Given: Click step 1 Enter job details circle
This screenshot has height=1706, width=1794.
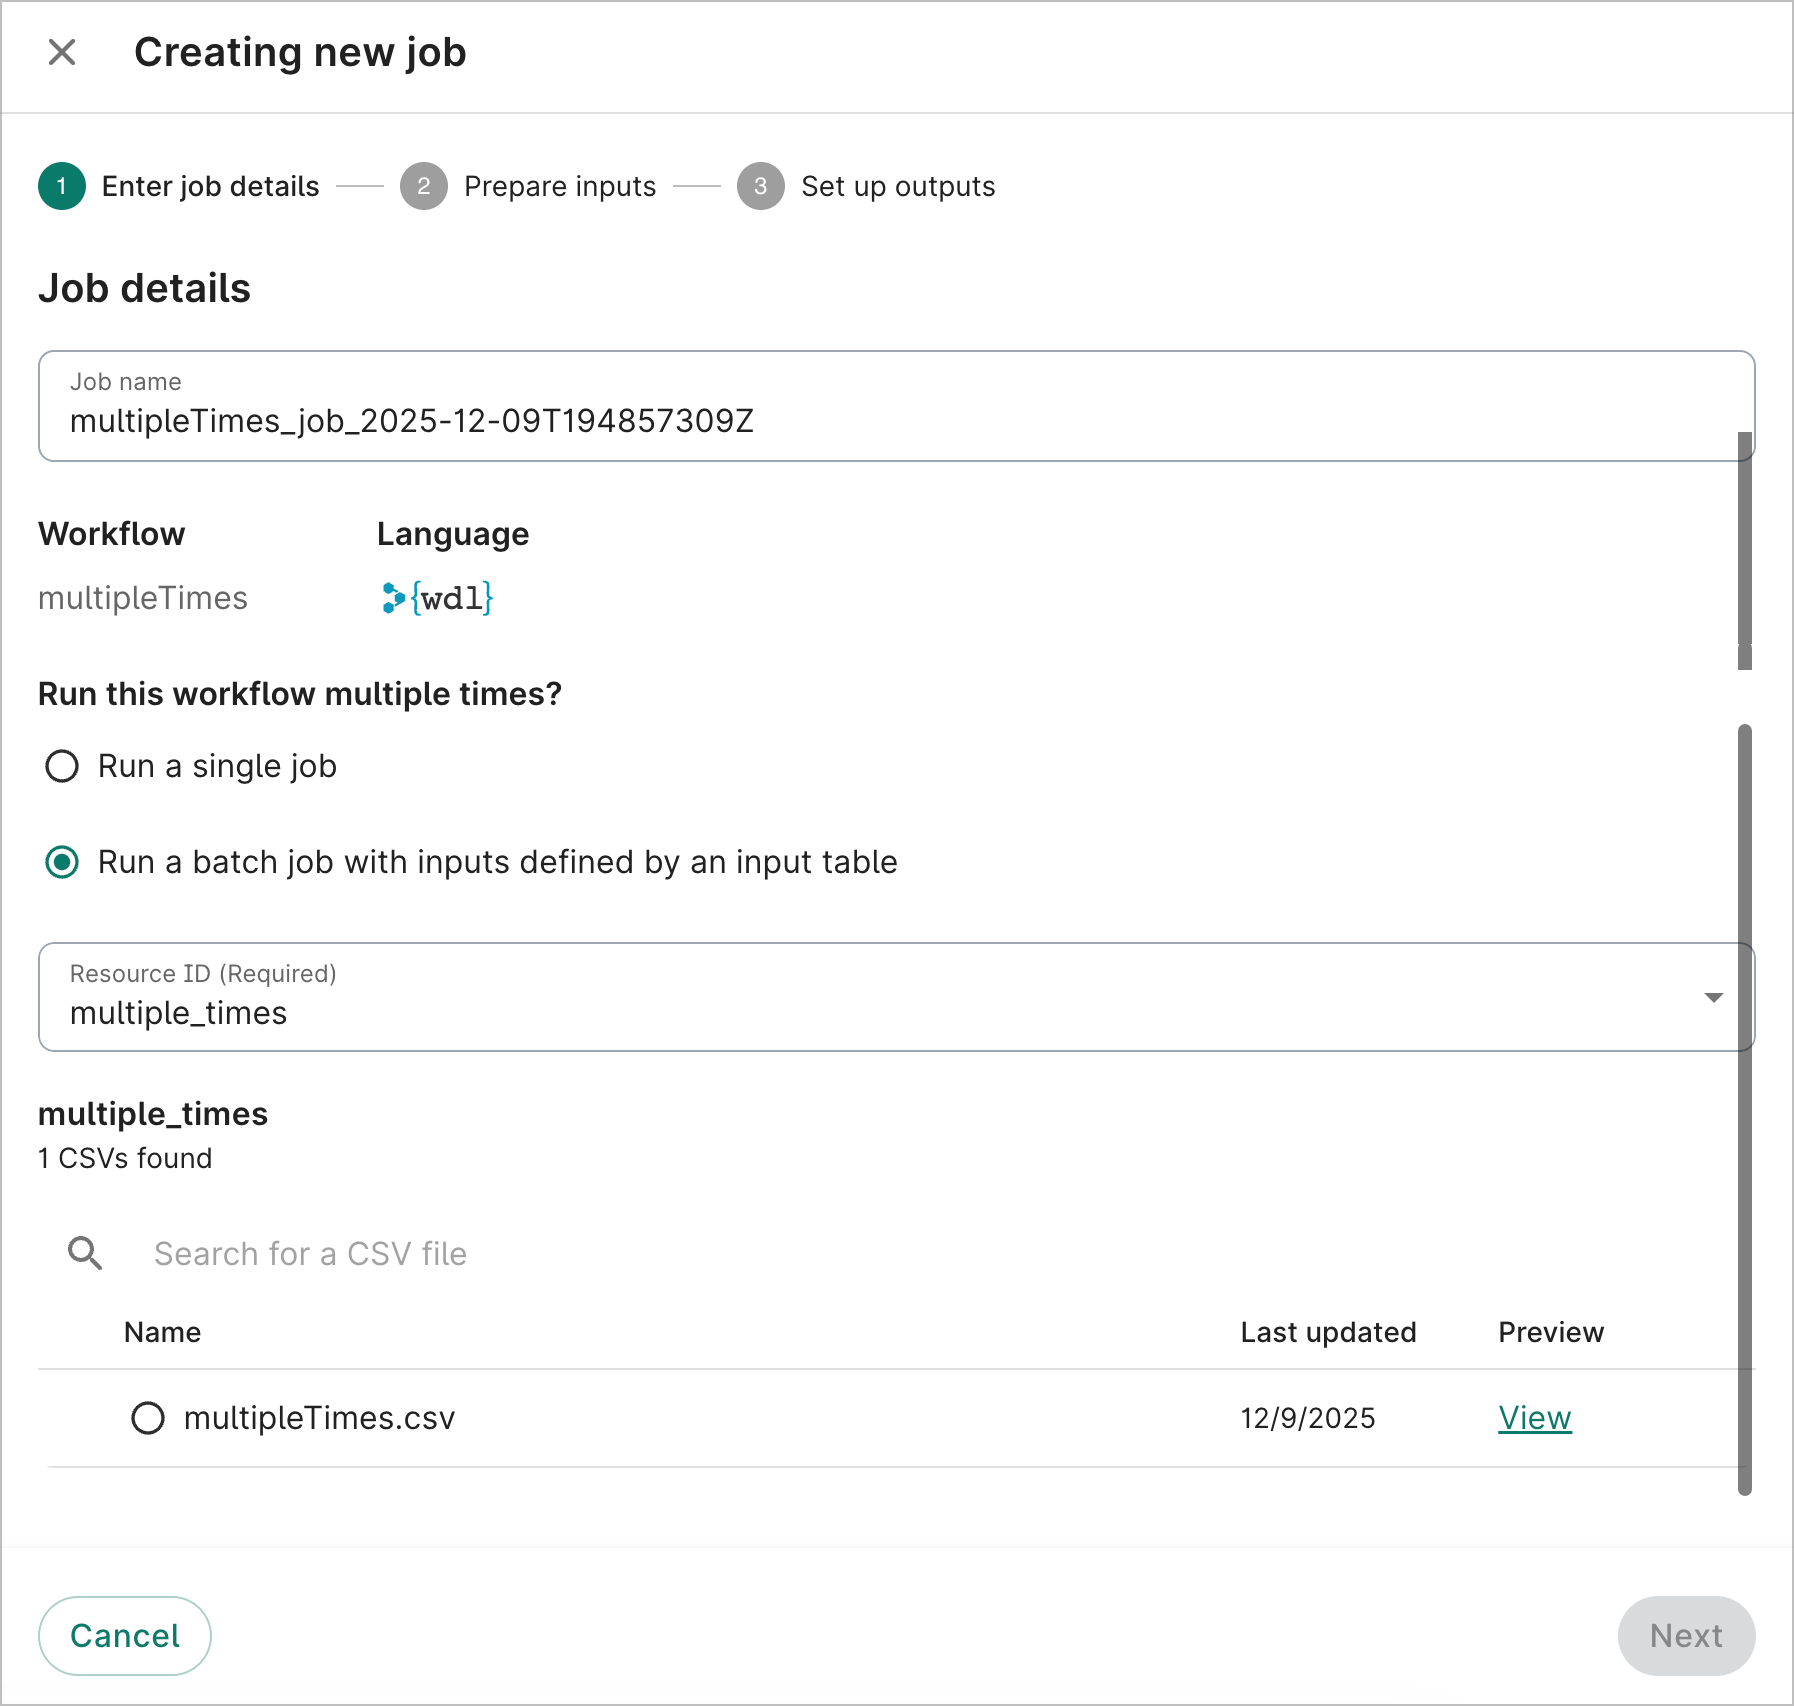Looking at the screenshot, I should (x=61, y=186).
